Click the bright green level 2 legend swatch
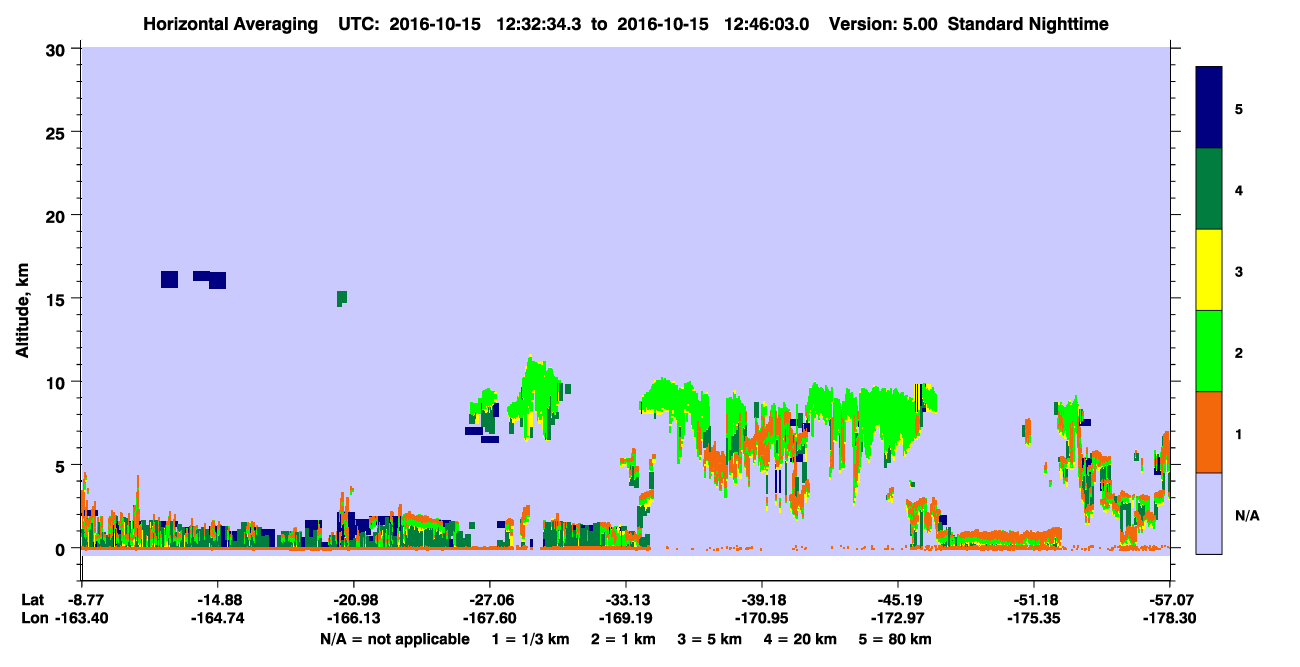 pyautogui.click(x=1209, y=350)
